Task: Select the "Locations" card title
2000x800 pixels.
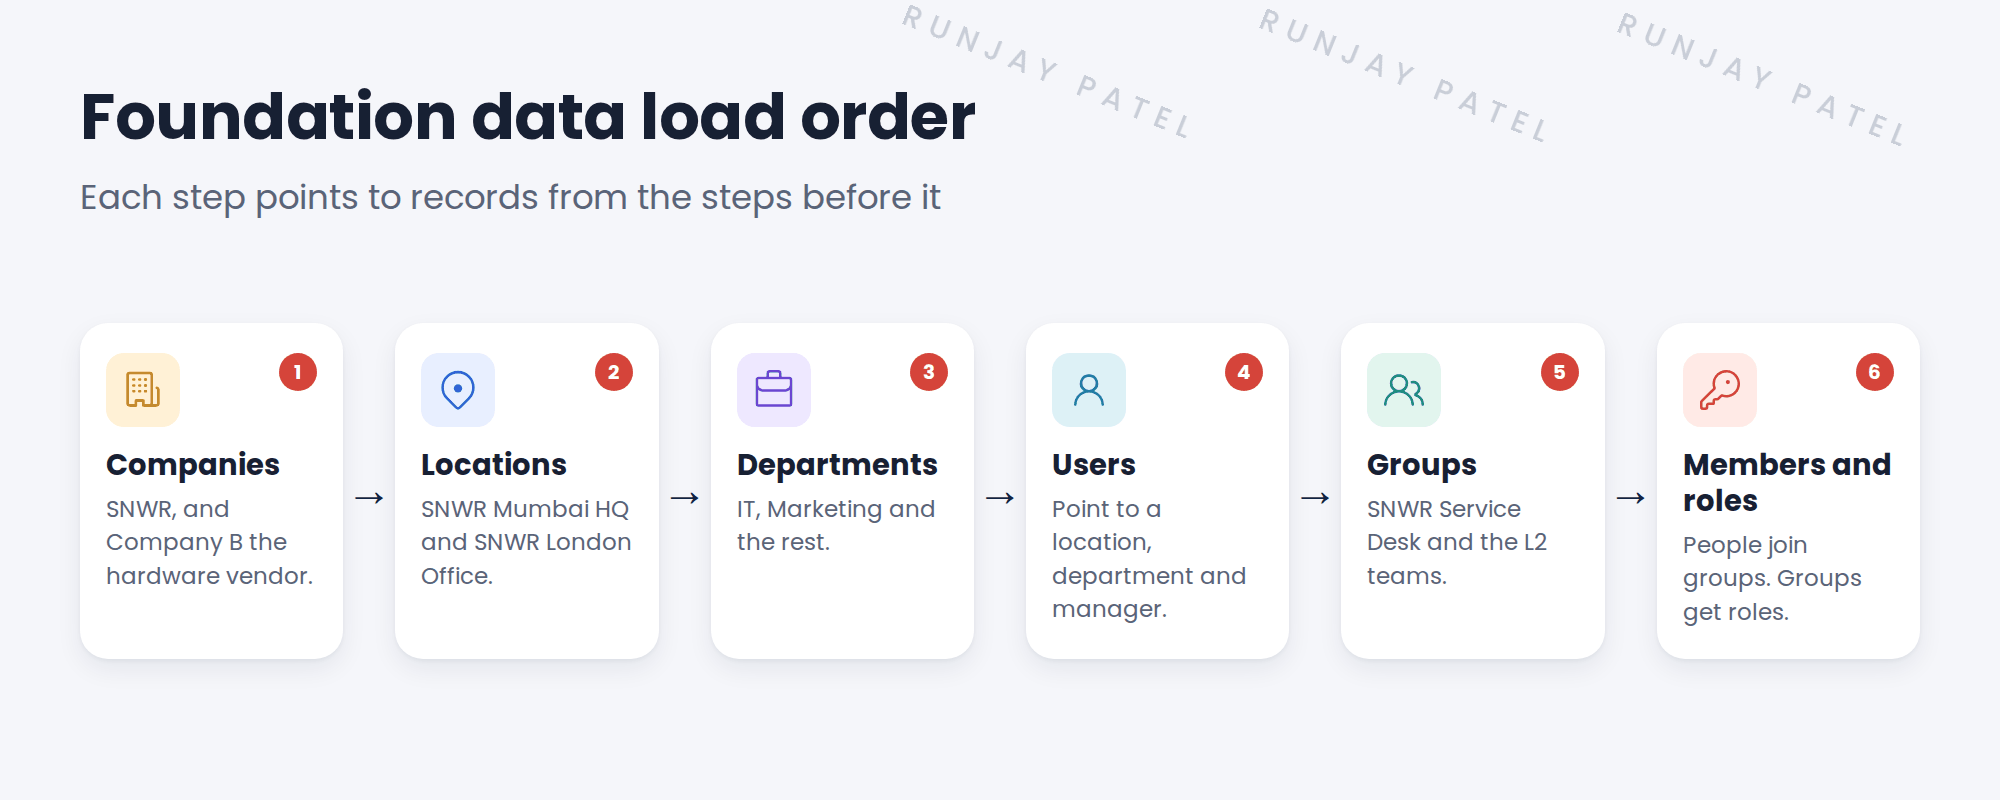Action: click(x=494, y=465)
